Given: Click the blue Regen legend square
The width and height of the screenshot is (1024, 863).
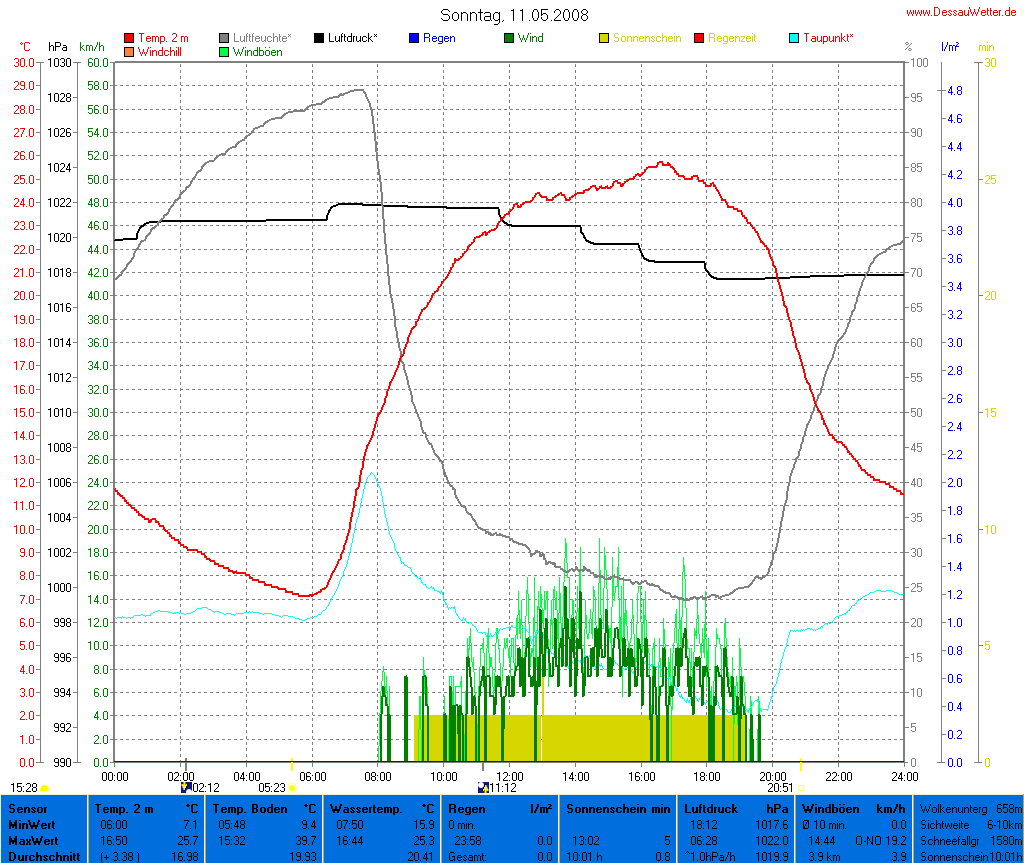Looking at the screenshot, I should click(415, 38).
